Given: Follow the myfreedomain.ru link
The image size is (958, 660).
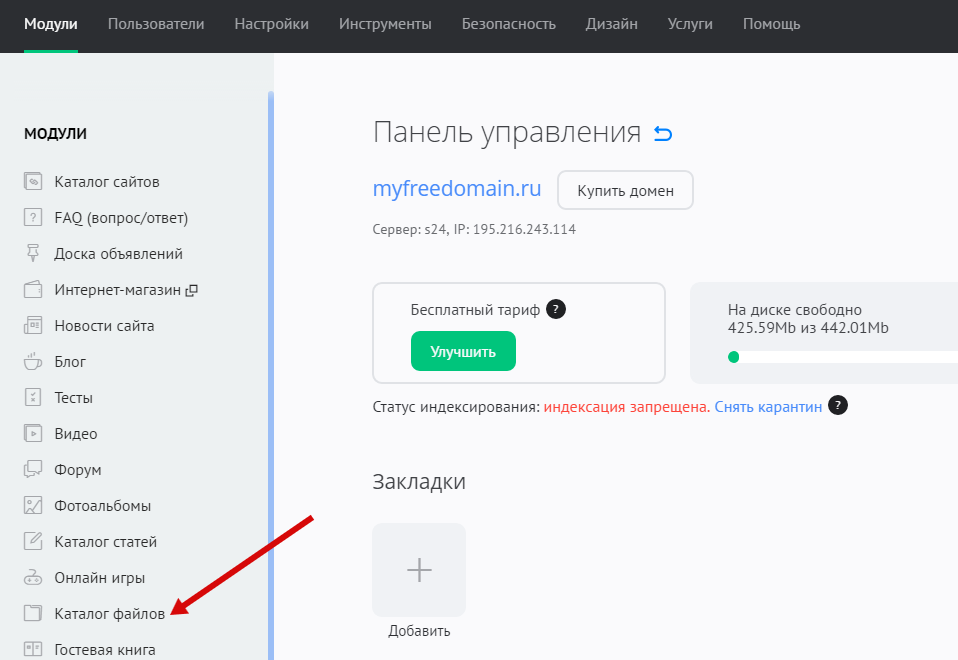Looking at the screenshot, I should coord(457,189).
